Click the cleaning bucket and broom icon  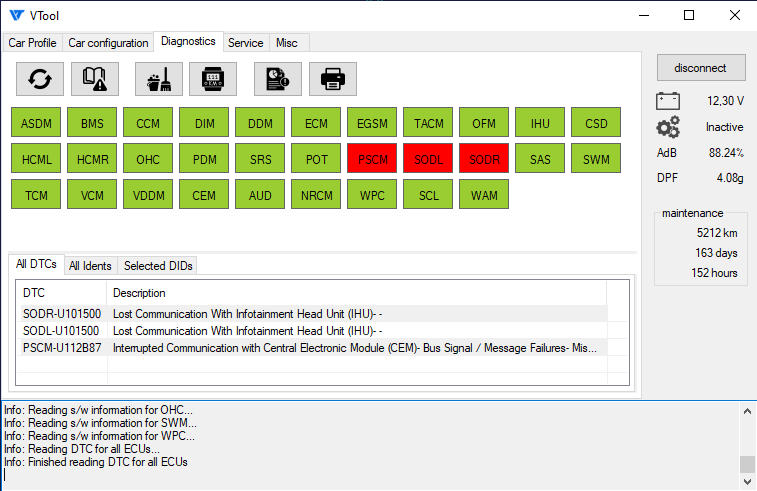tap(158, 78)
